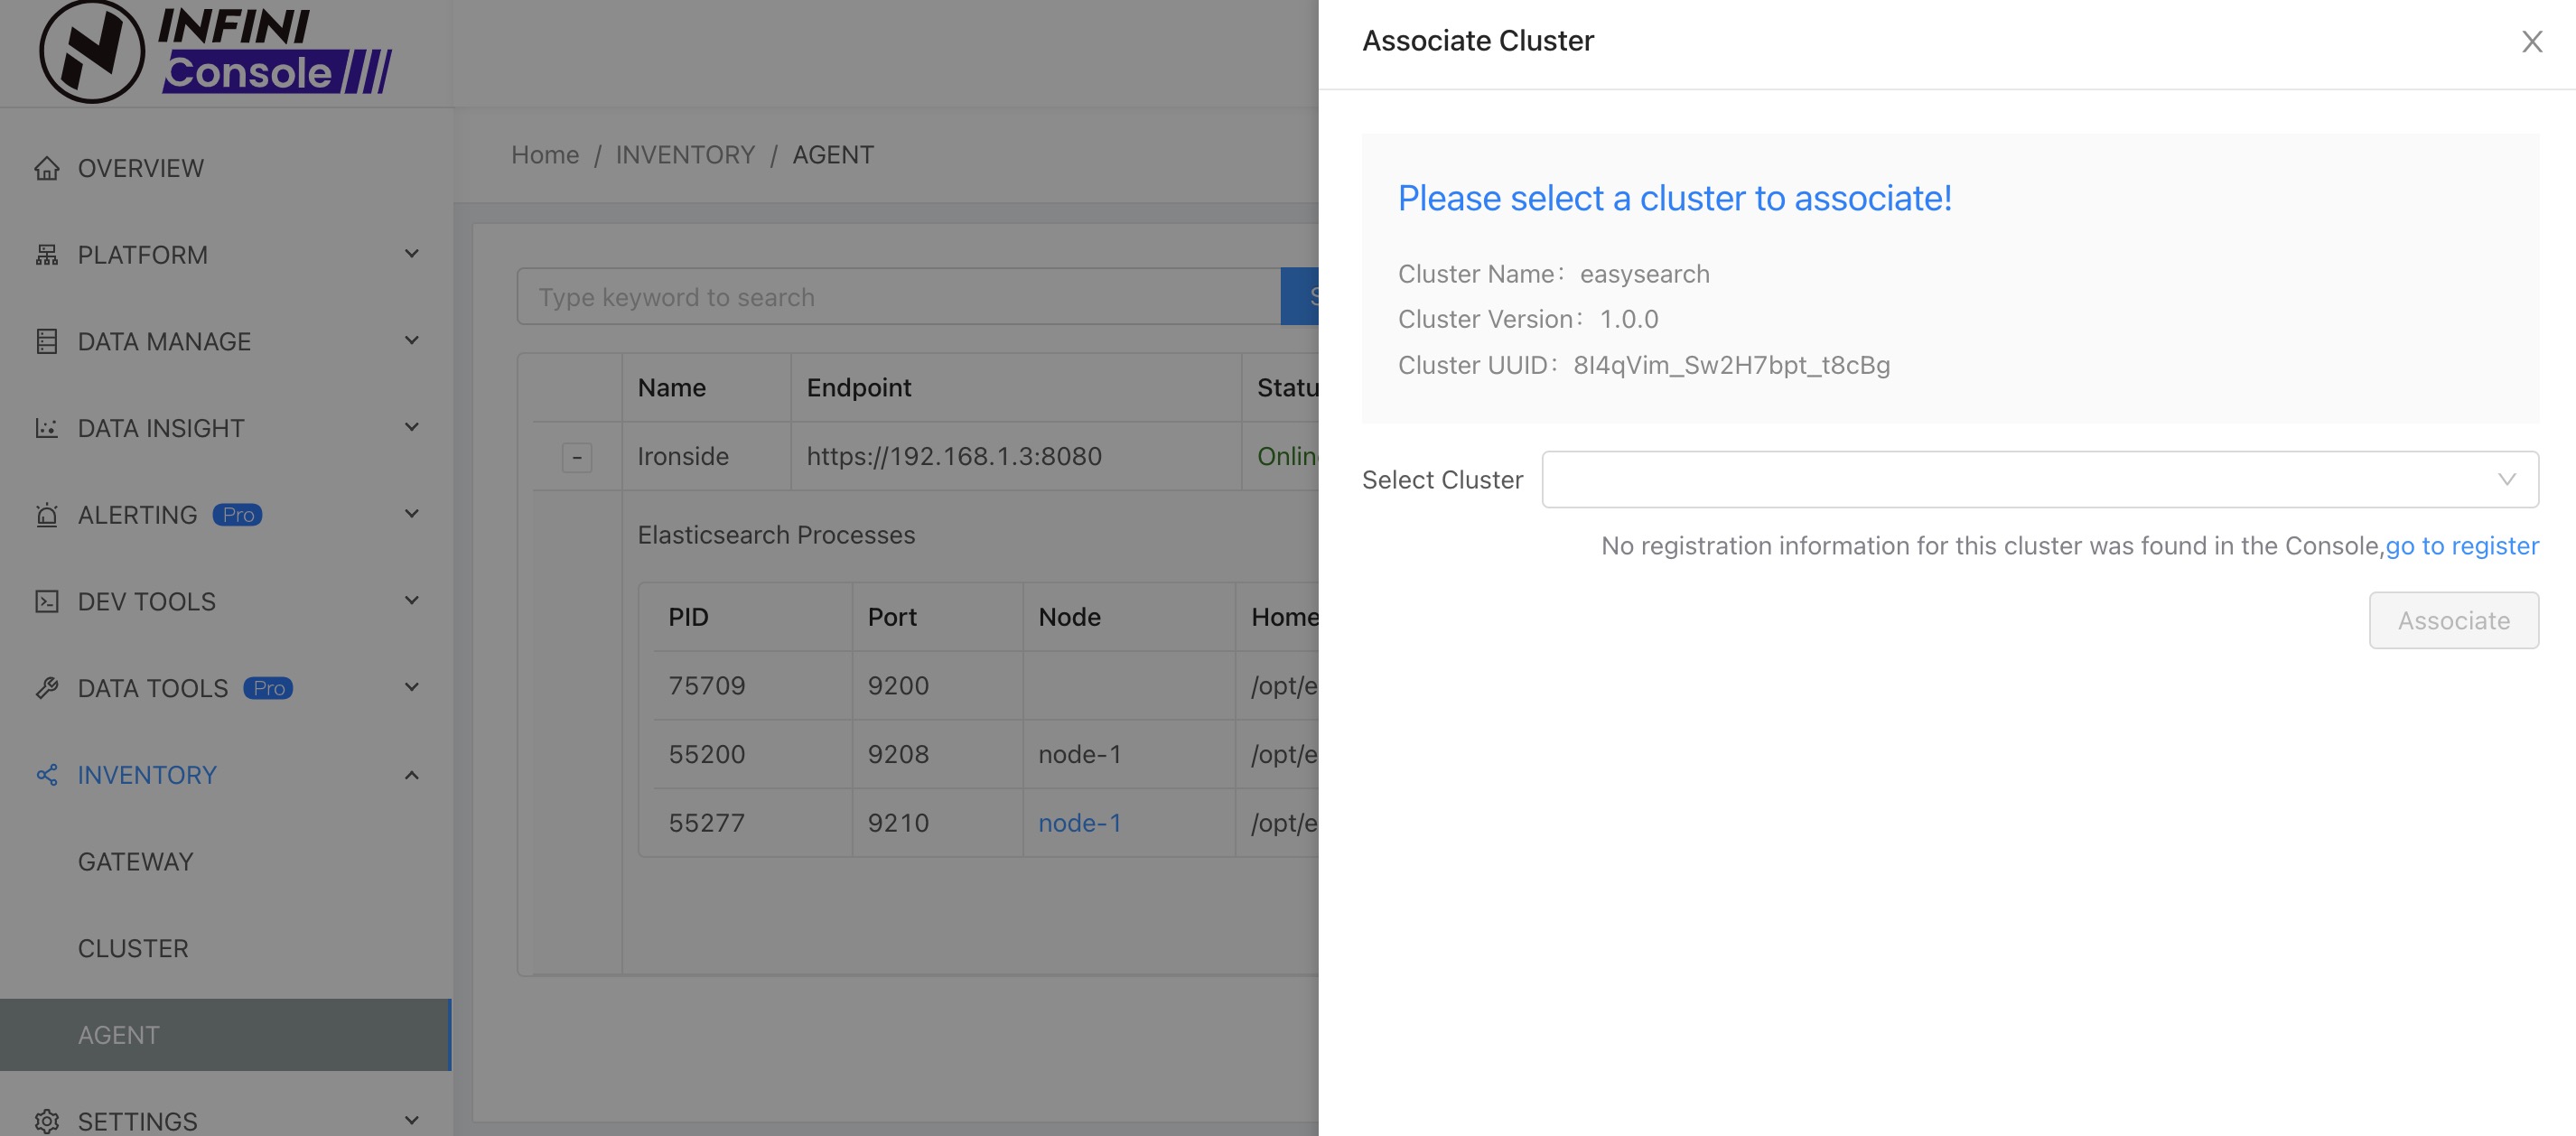Collapse the Ironside agent row
Screen dimensions: 2576x1136
pos(577,457)
